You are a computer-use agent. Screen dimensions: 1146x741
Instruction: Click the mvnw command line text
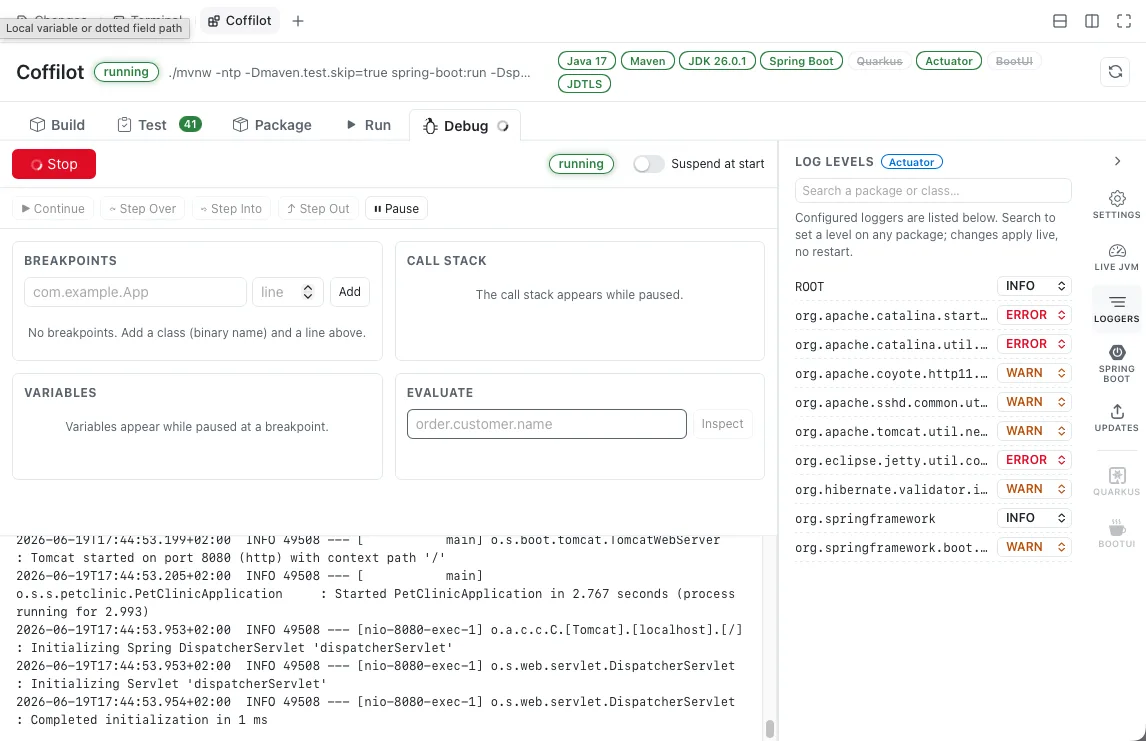click(349, 72)
